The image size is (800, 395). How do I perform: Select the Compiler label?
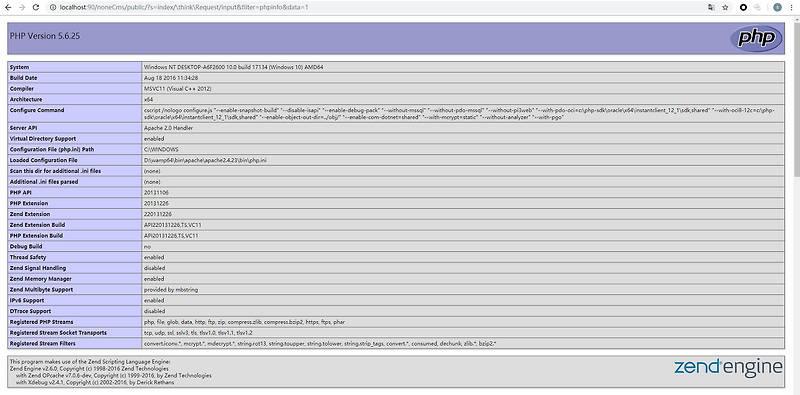click(x=22, y=89)
